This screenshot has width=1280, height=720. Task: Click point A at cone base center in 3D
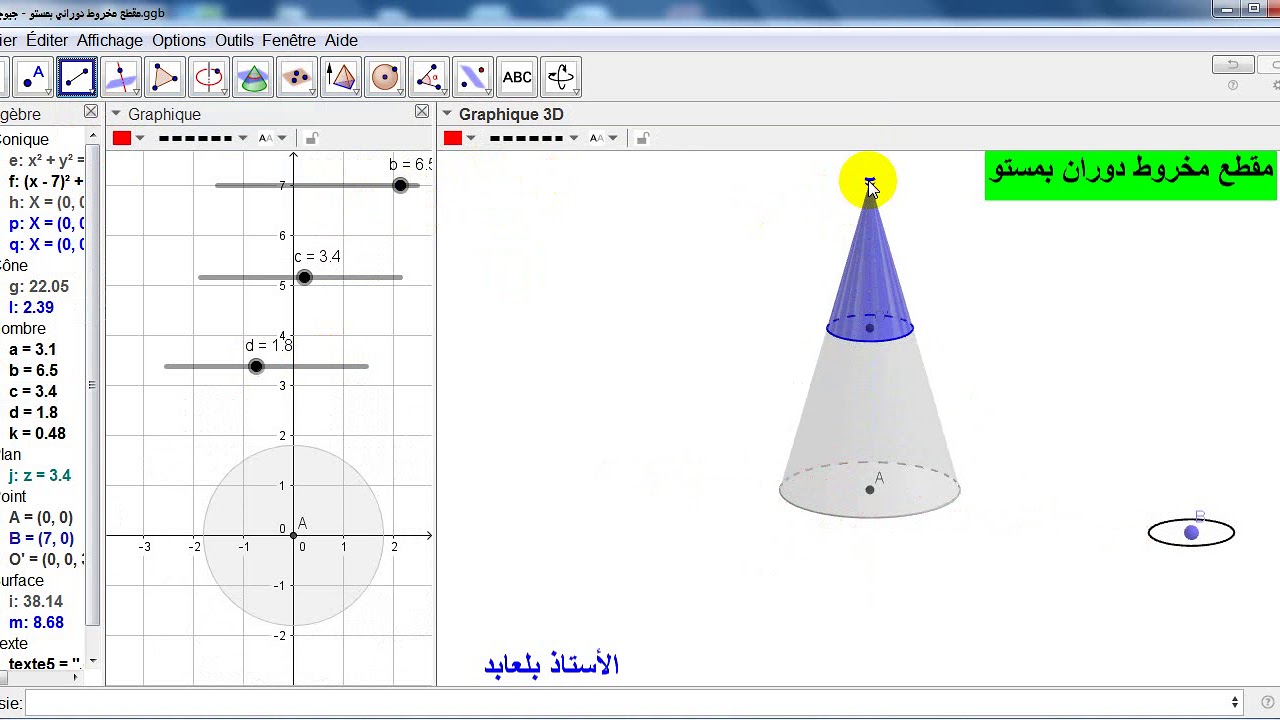click(869, 489)
